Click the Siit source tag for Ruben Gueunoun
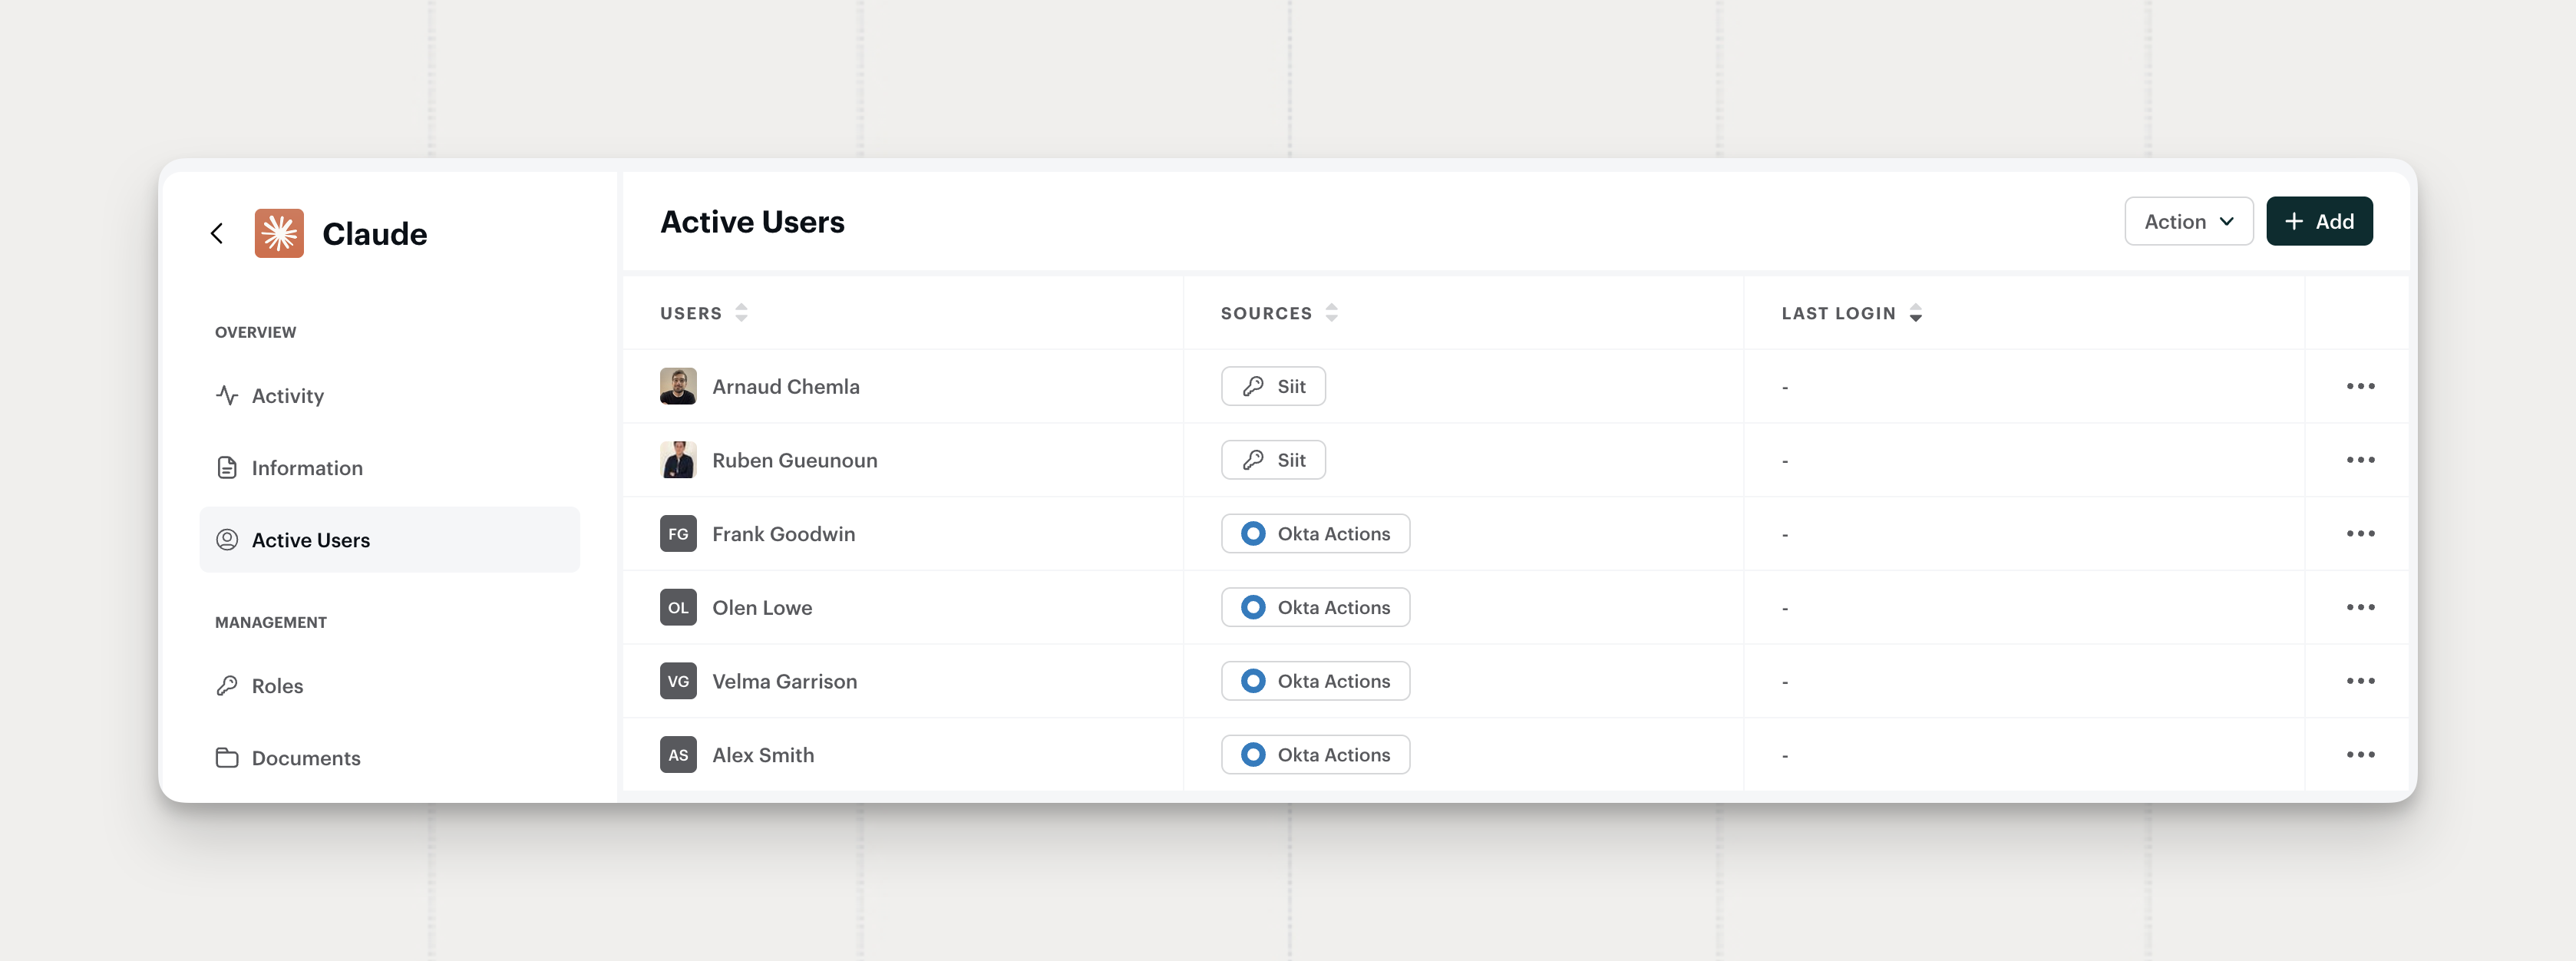 1273,460
